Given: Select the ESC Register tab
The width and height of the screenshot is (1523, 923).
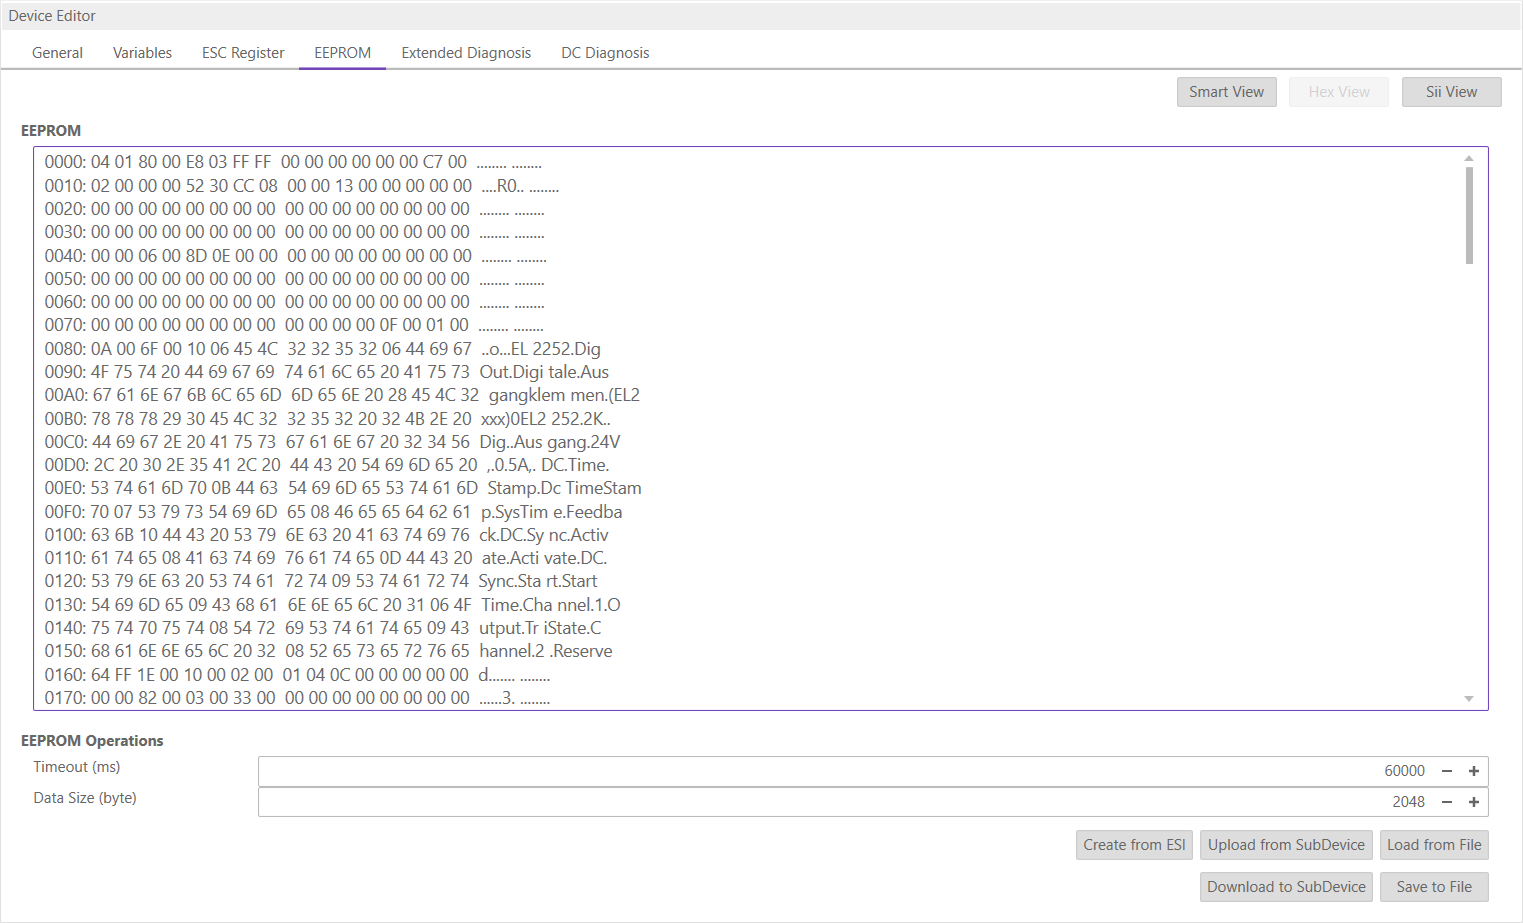Looking at the screenshot, I should coord(243,52).
